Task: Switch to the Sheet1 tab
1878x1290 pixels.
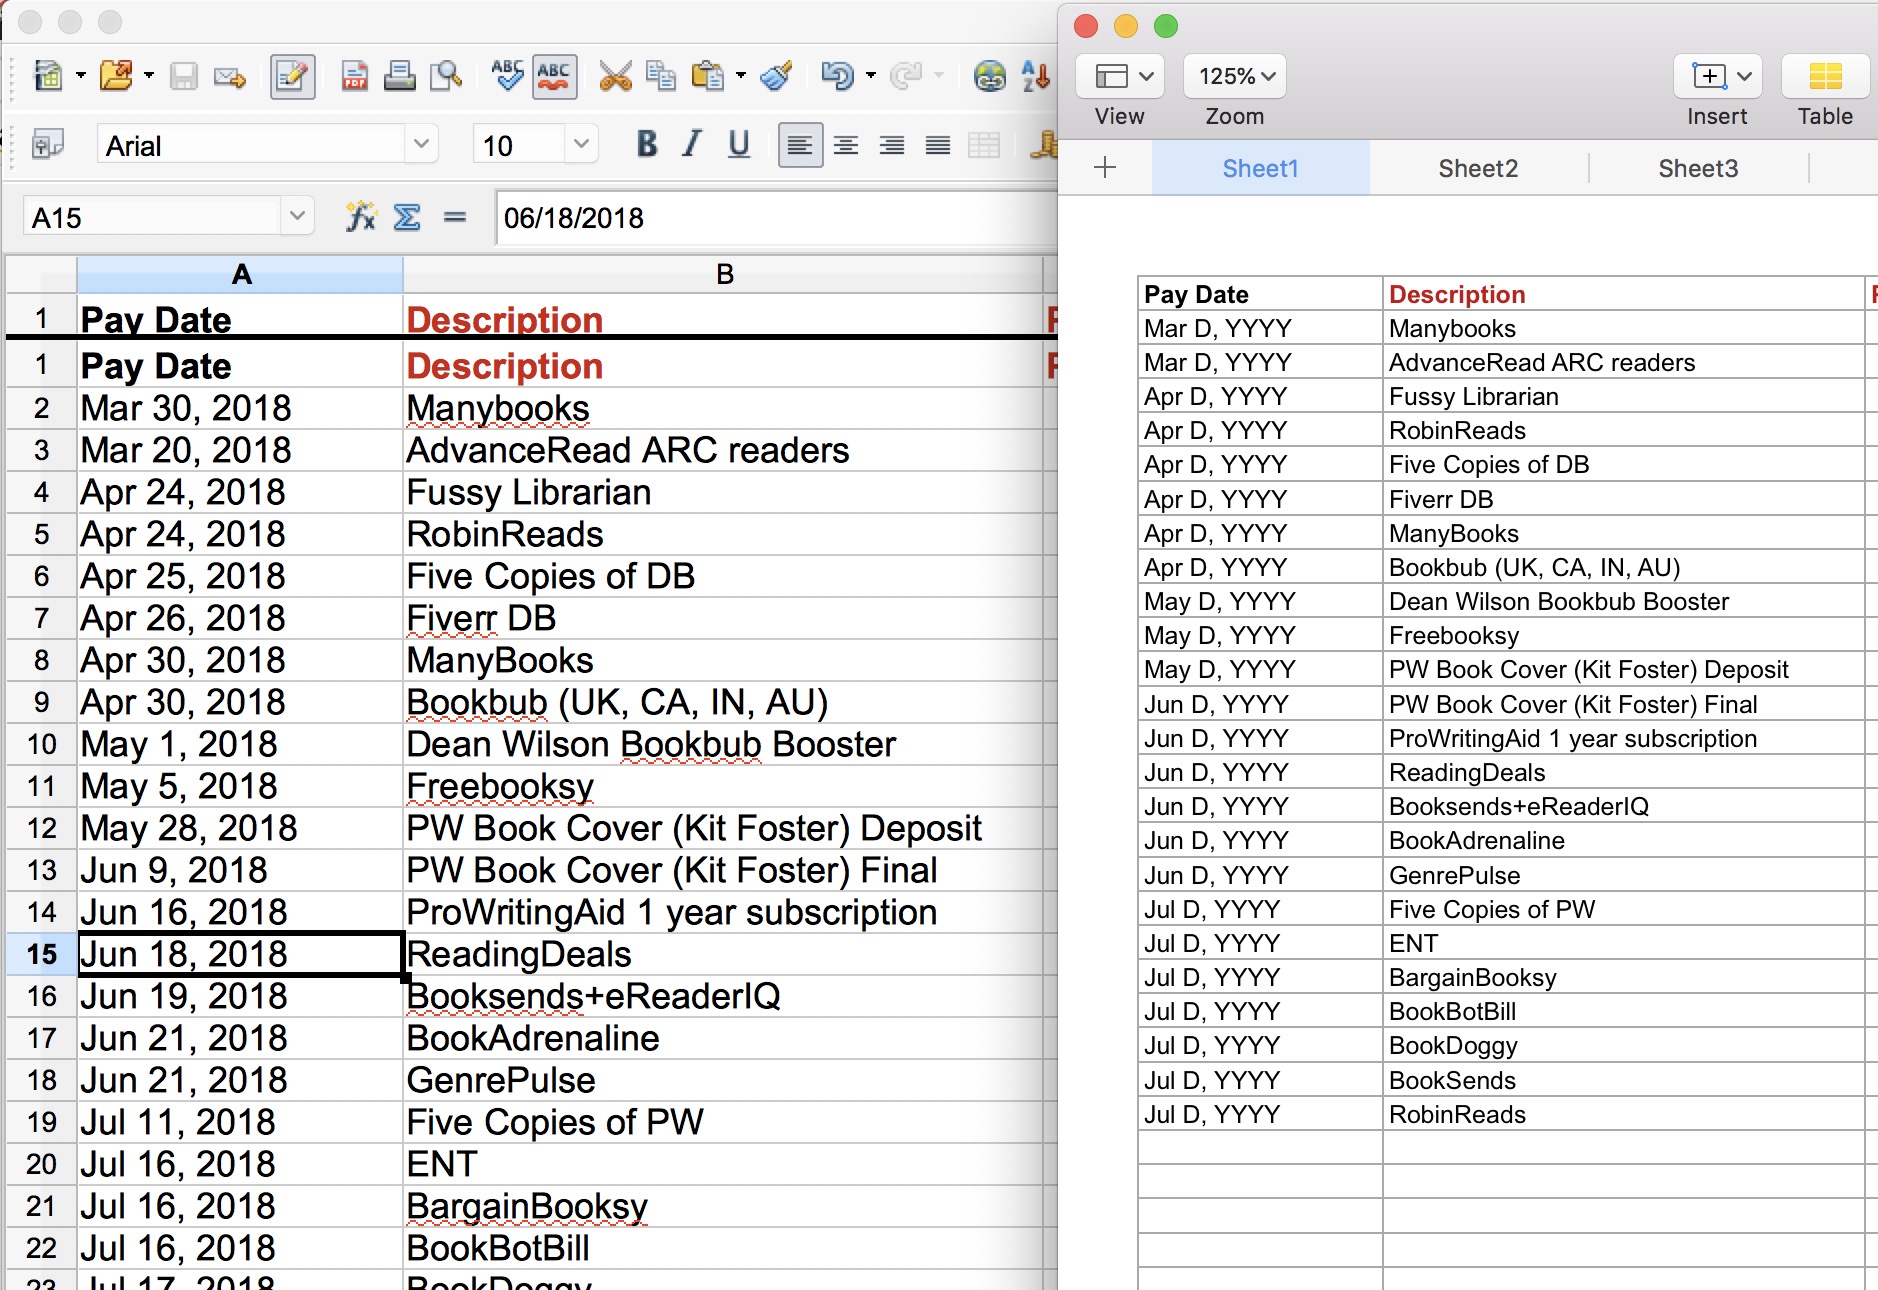Action: pyautogui.click(x=1261, y=168)
